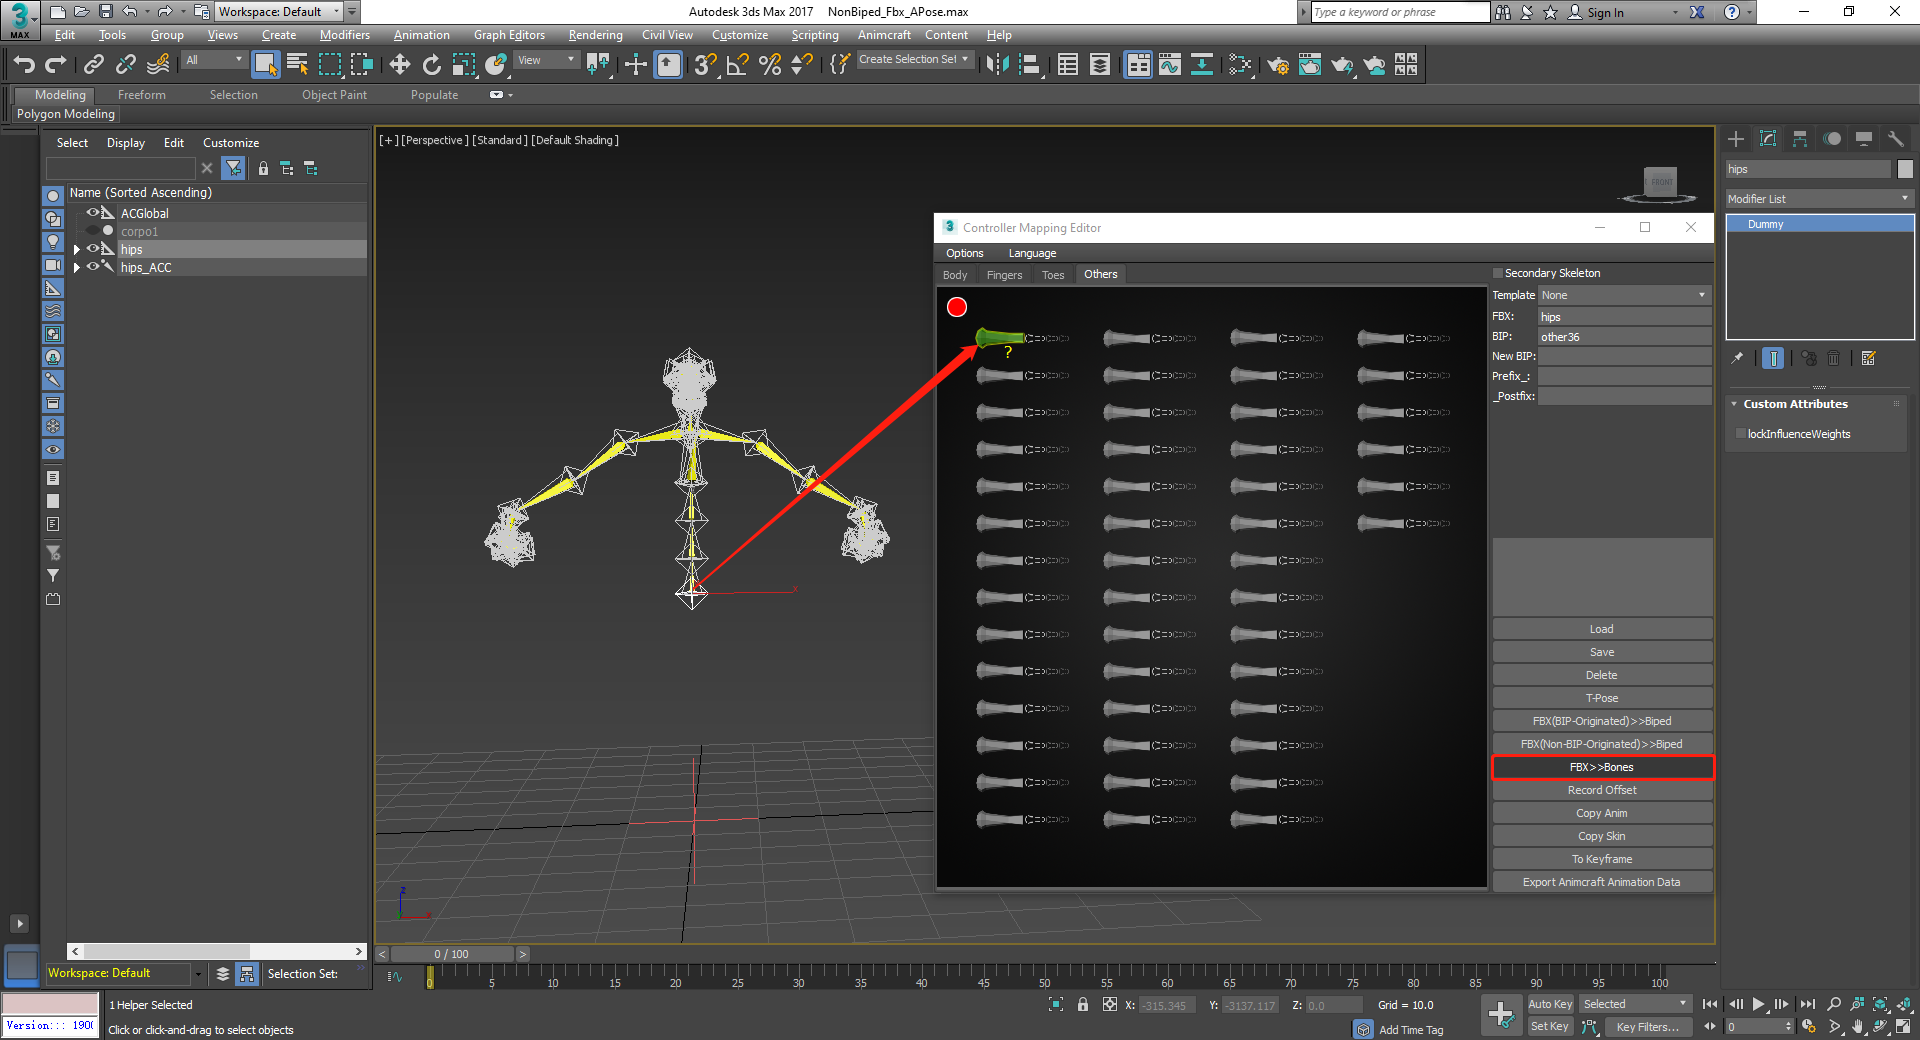Switch to Body tab in Mapping Editor
This screenshot has width=1920, height=1040.
pos(955,275)
